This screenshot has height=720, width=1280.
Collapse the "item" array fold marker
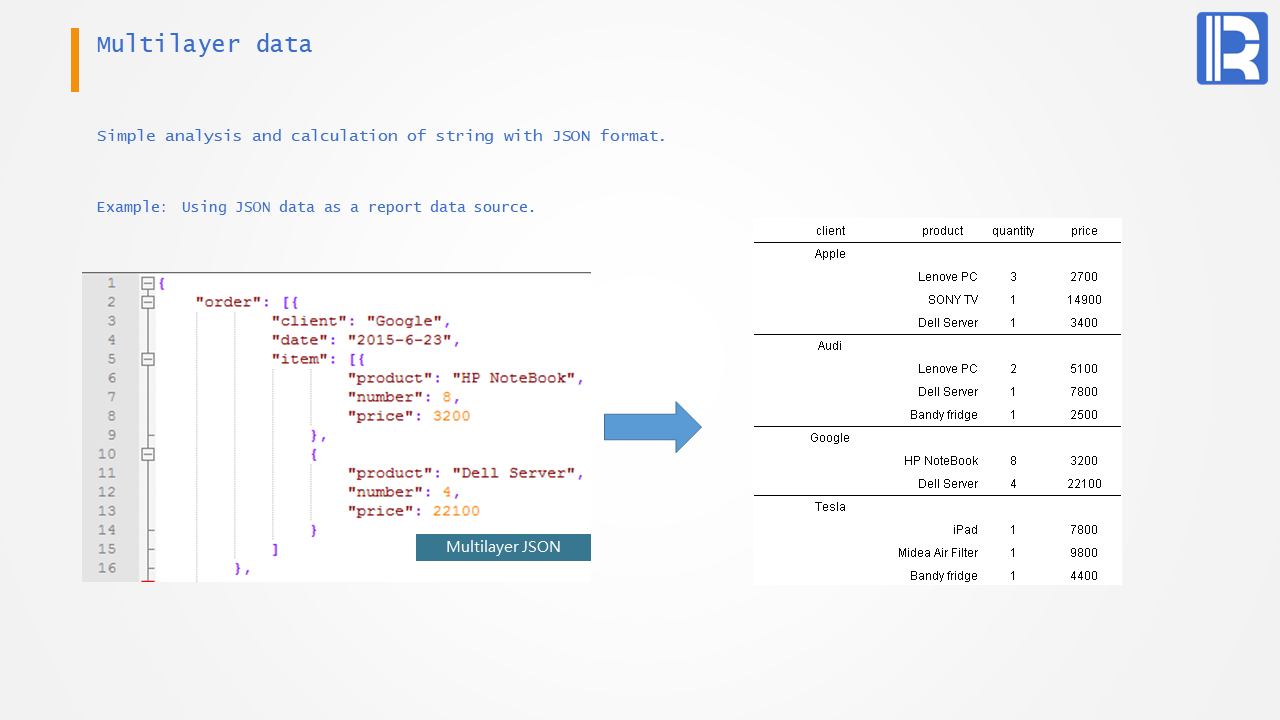click(148, 359)
